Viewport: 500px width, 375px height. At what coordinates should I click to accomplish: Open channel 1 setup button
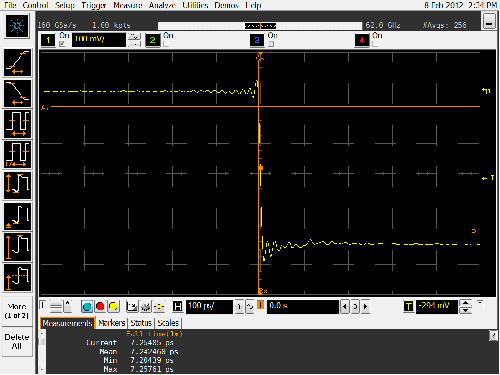[x=48, y=40]
